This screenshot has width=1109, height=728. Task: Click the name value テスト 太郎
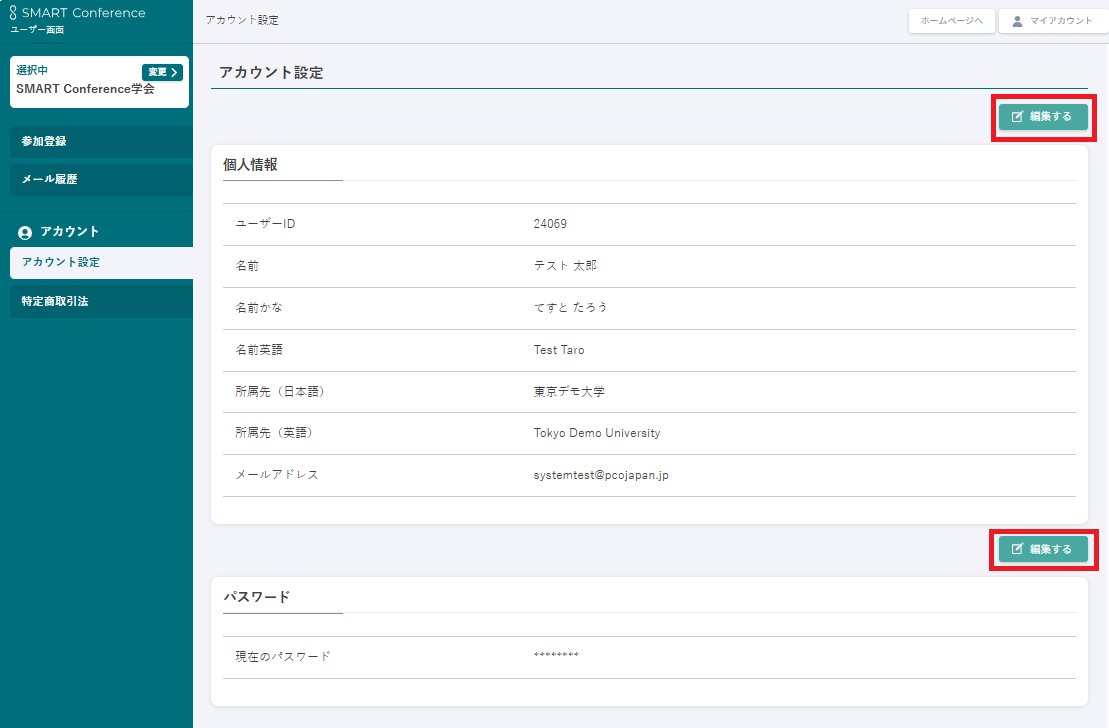click(x=565, y=266)
